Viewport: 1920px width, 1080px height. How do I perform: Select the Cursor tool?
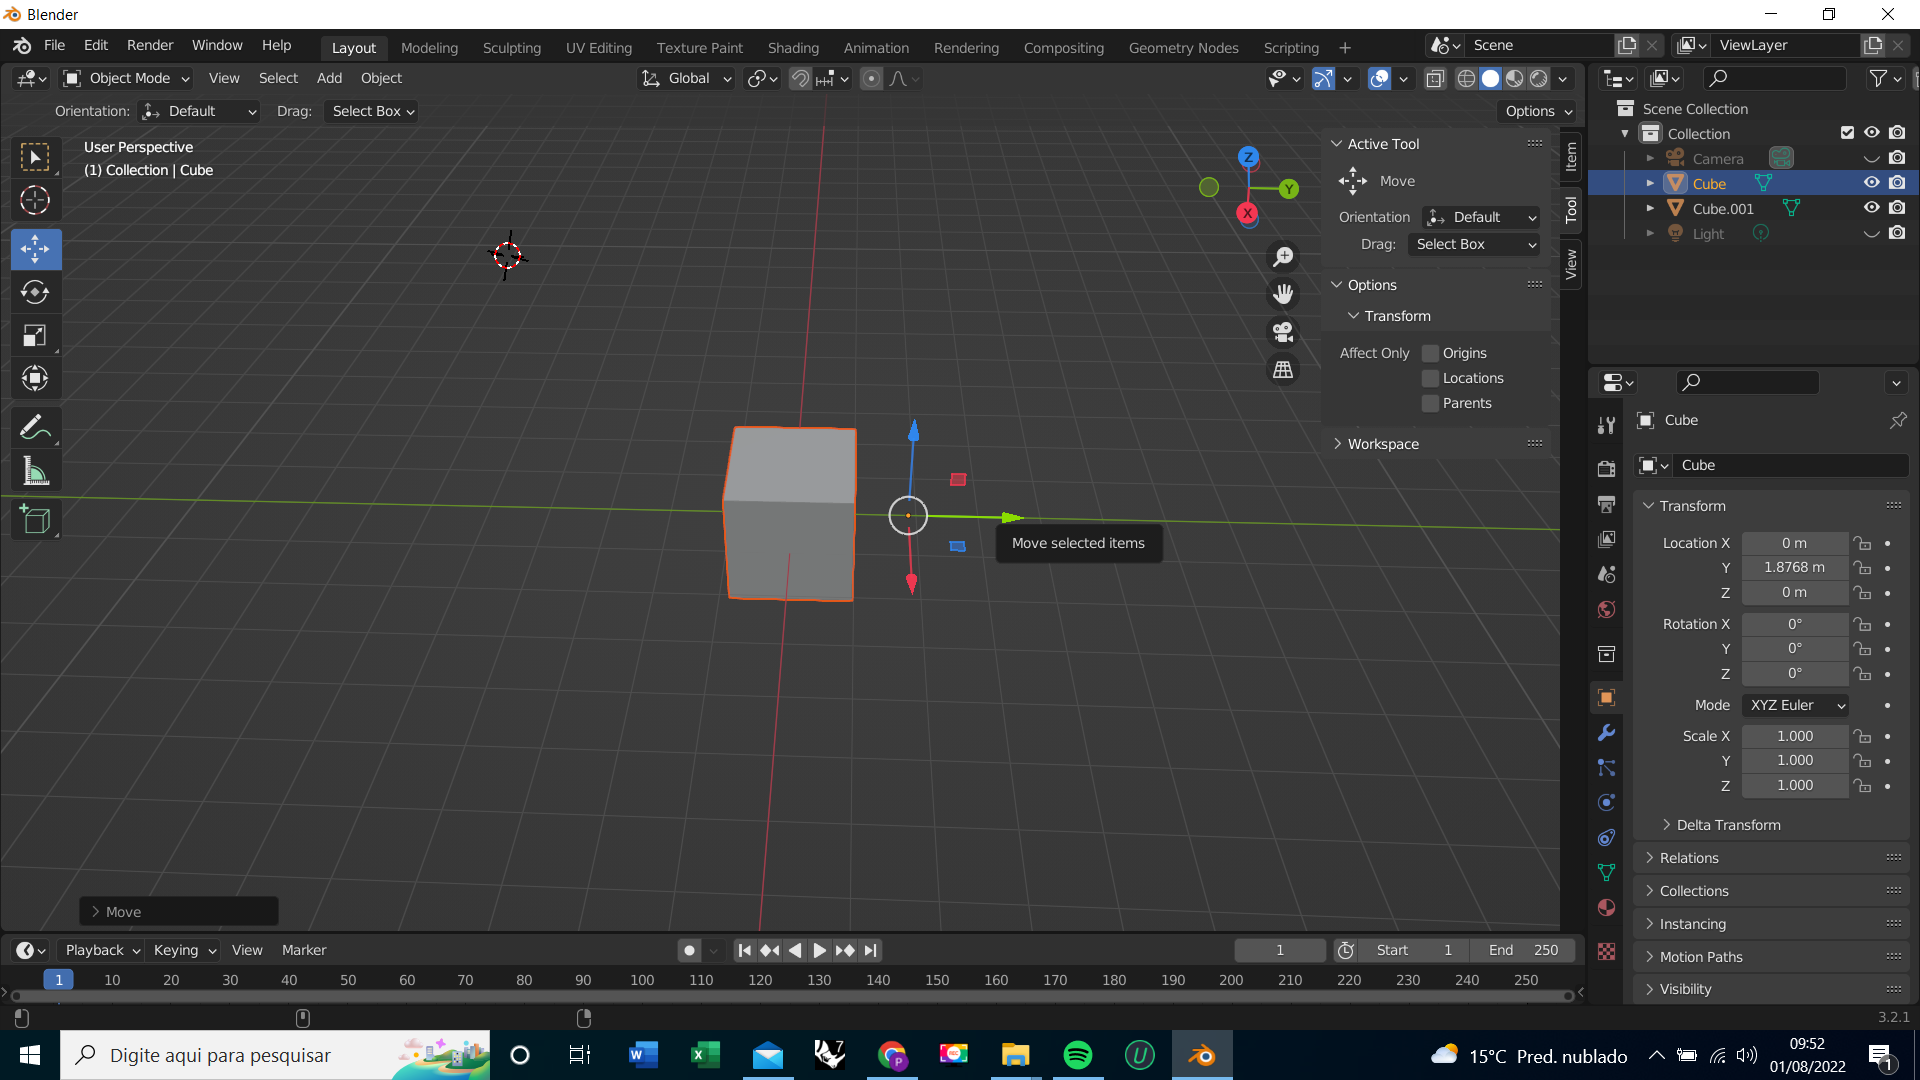(35, 200)
